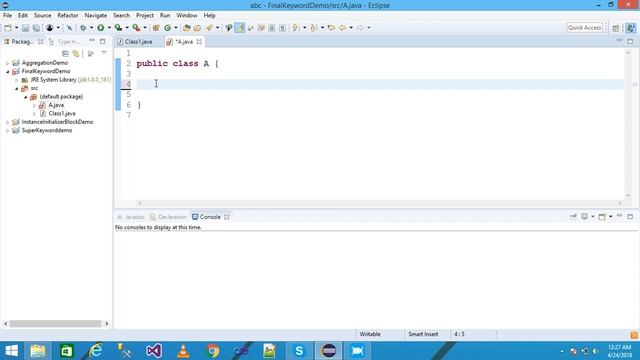Image resolution: width=640 pixels, height=360 pixels.
Task: Select the (default package) node
Action: pyautogui.click(x=61, y=97)
